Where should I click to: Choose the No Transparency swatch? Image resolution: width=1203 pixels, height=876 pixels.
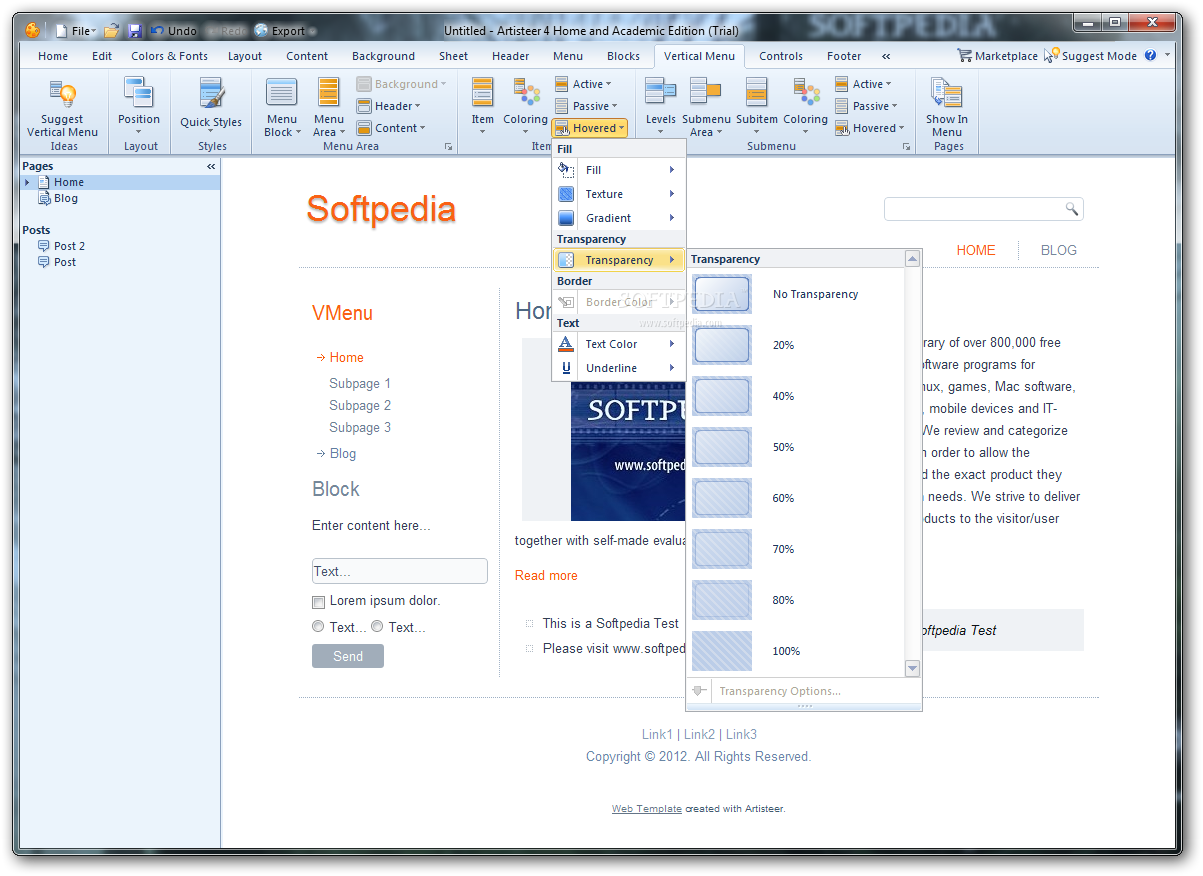coord(722,294)
